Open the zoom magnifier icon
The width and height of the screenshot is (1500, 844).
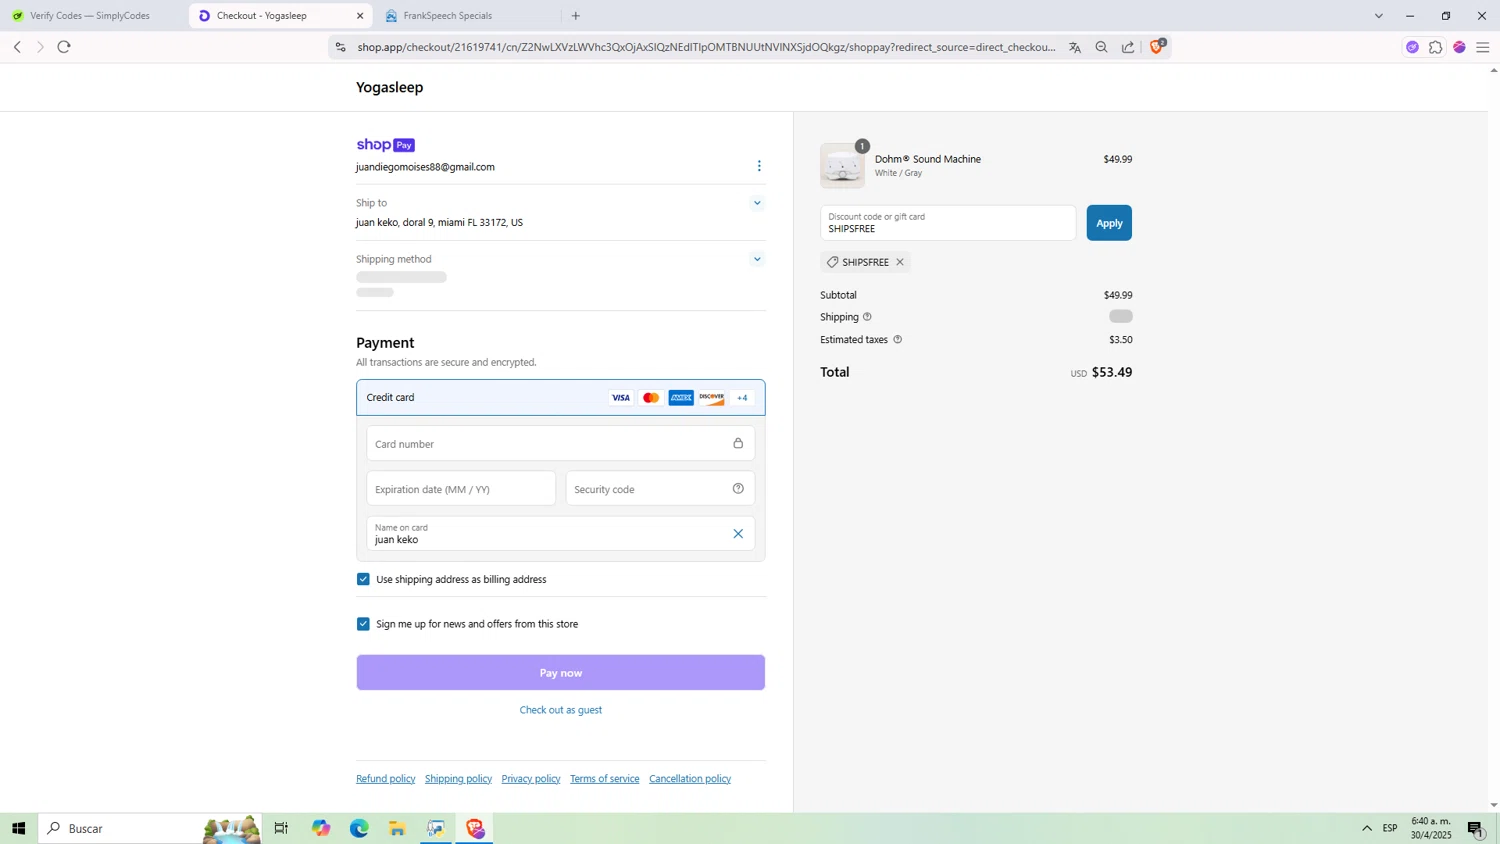pos(1101,47)
